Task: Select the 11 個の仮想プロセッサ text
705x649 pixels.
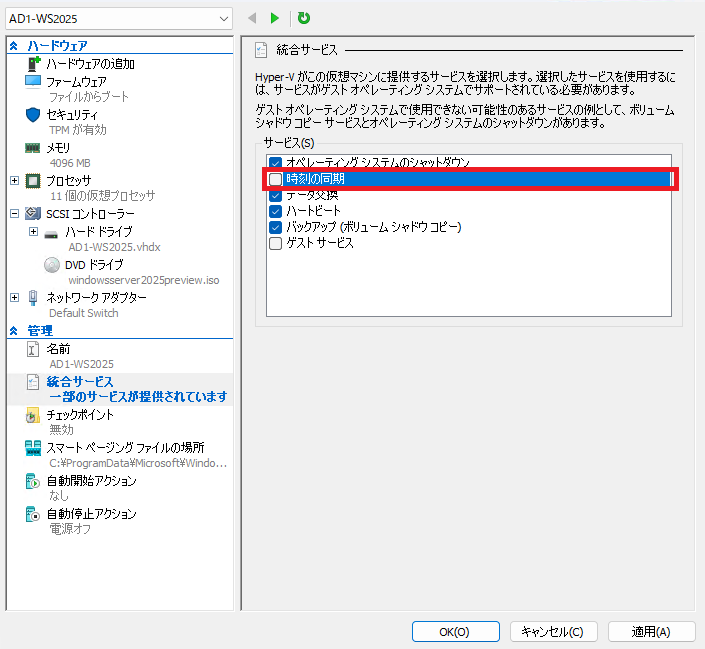Action: pos(103,196)
